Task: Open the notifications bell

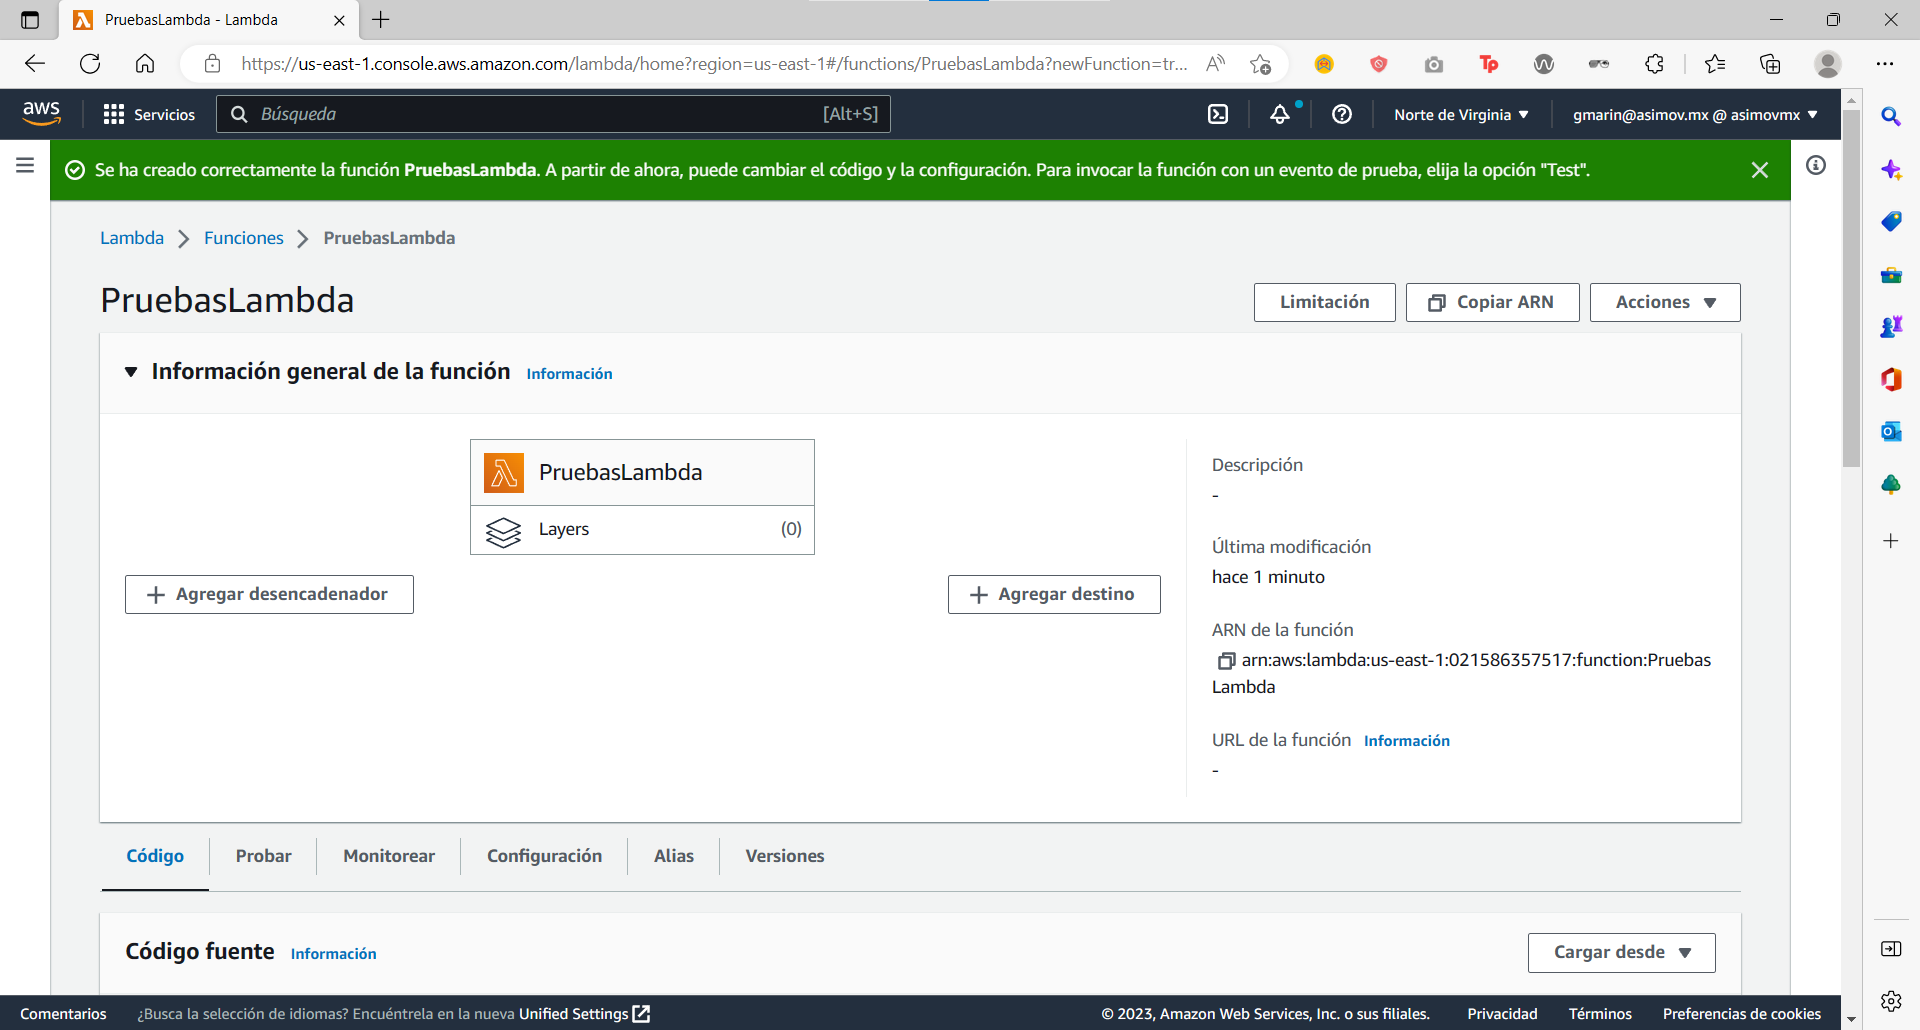Action: coord(1280,114)
